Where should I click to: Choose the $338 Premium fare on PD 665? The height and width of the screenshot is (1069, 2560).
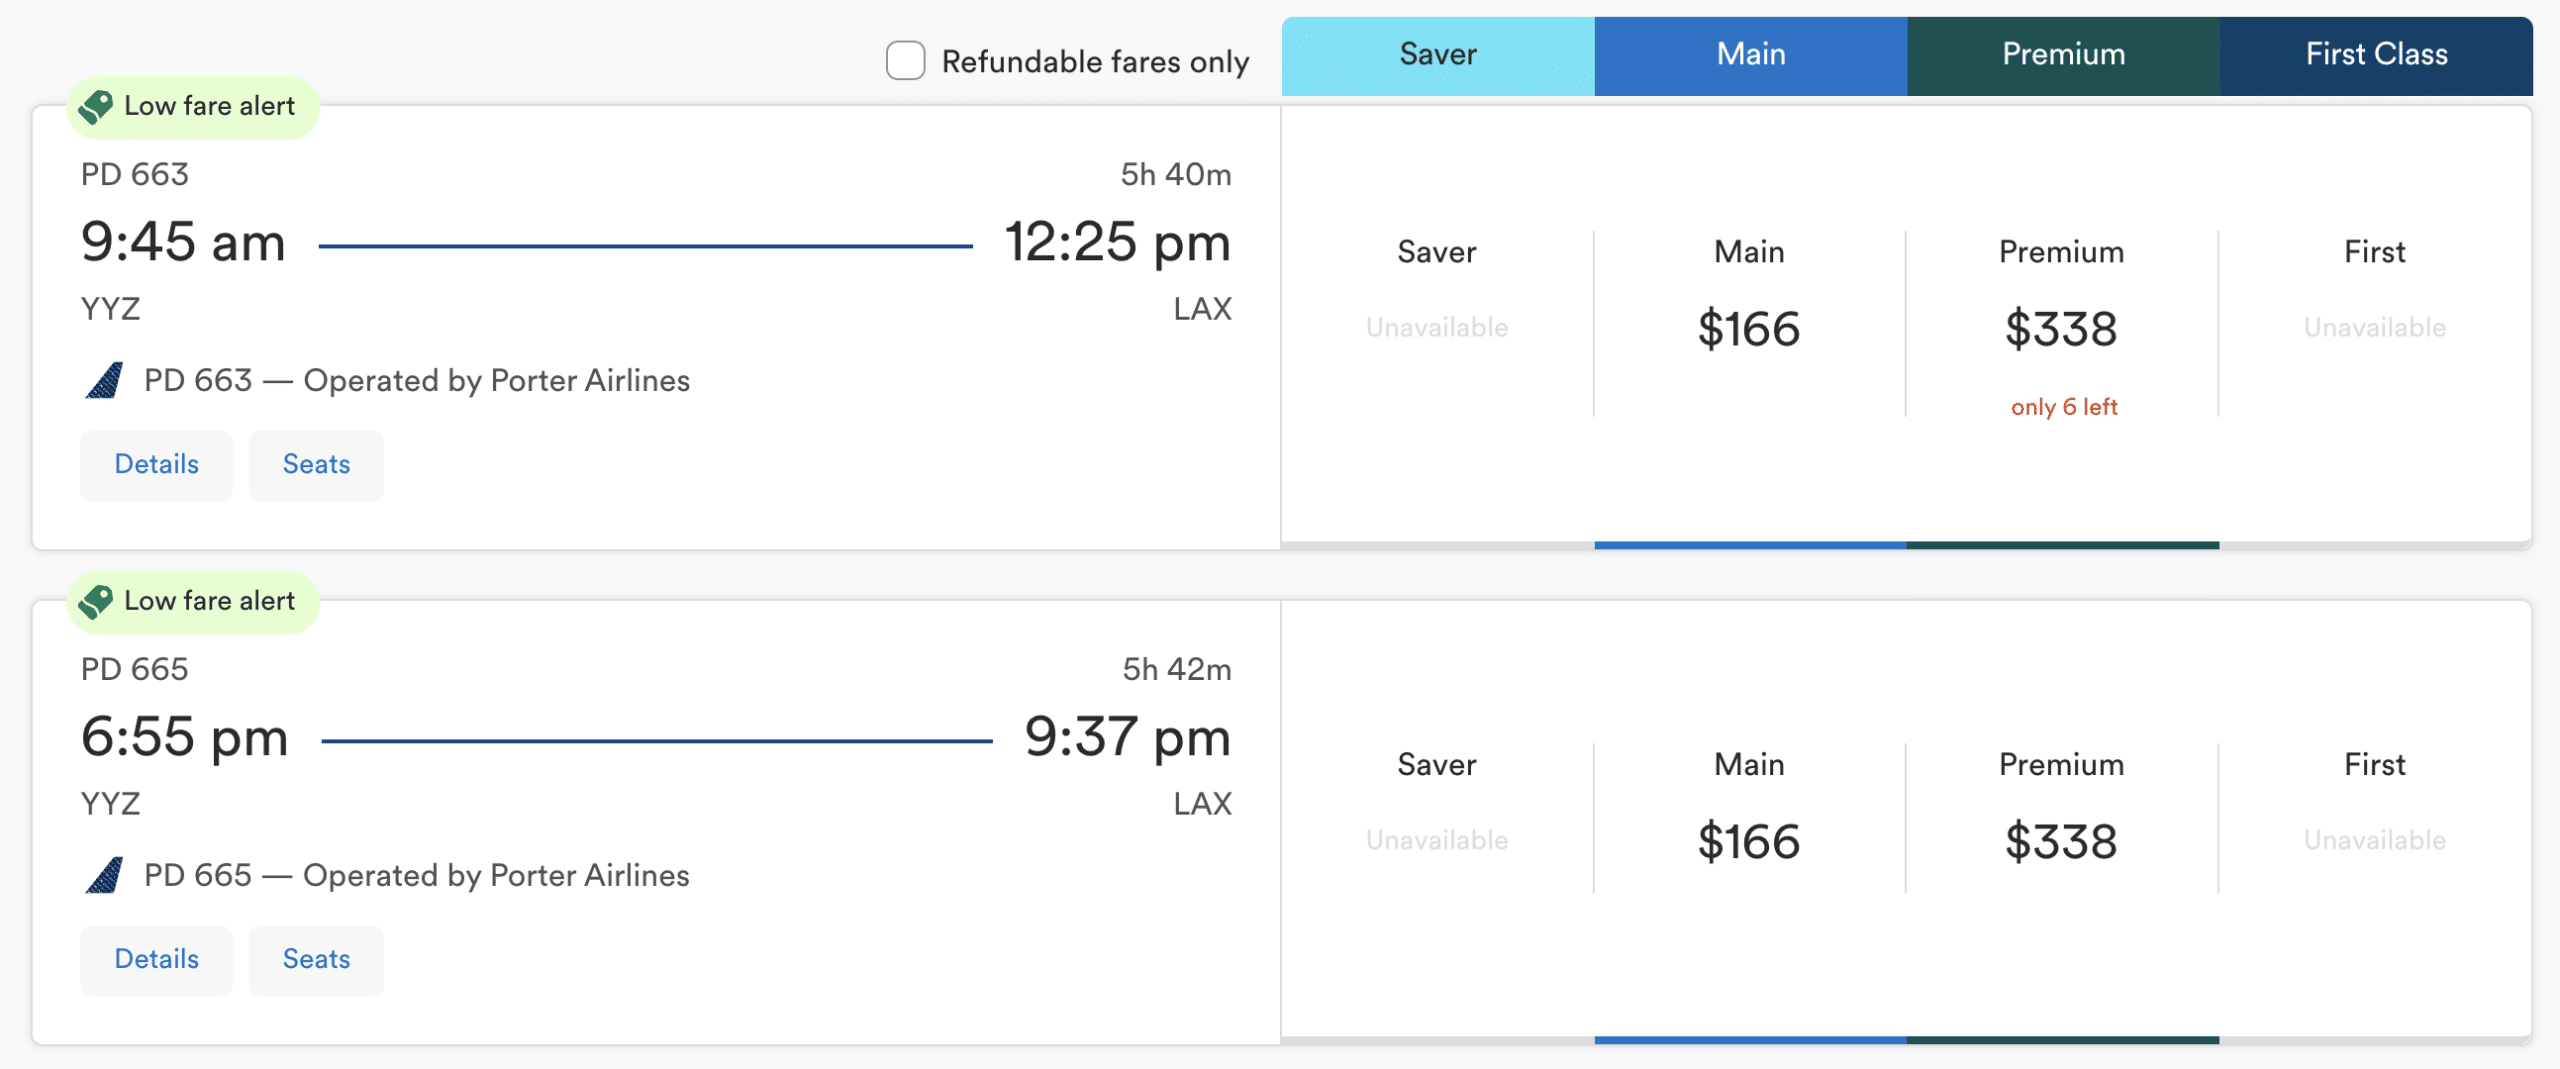[x=2061, y=842]
